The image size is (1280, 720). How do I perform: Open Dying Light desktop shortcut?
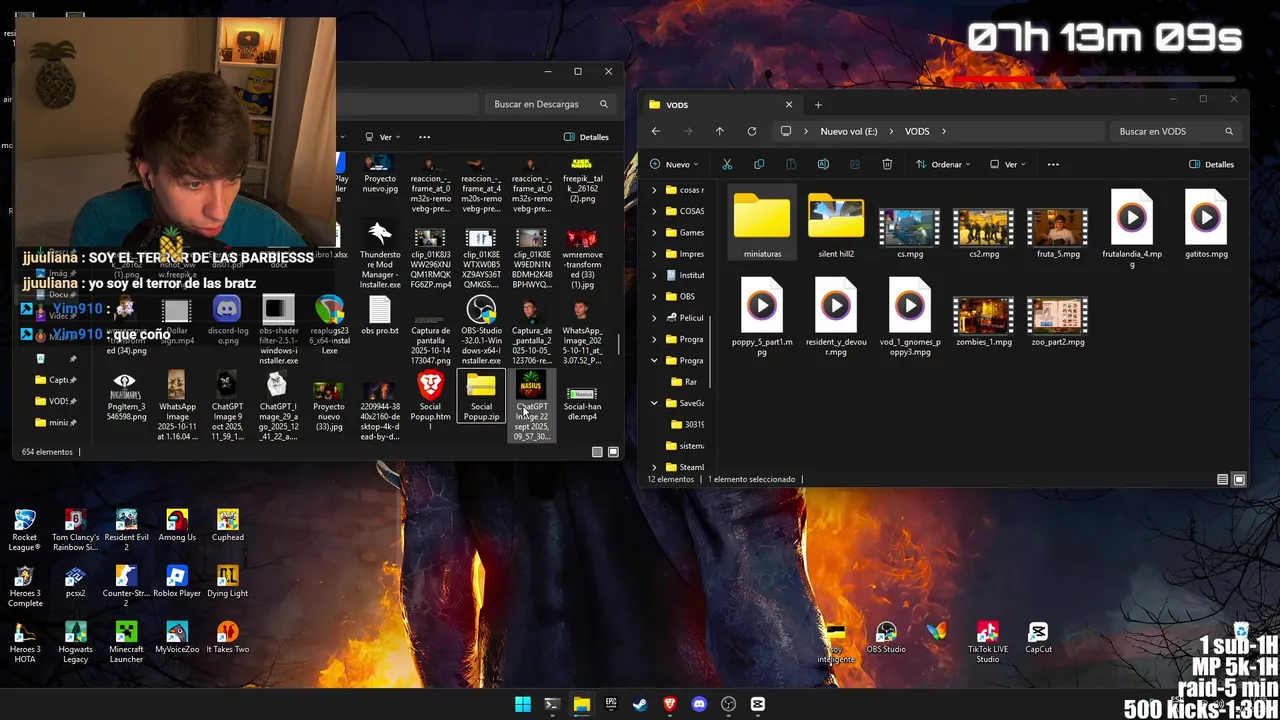228,582
